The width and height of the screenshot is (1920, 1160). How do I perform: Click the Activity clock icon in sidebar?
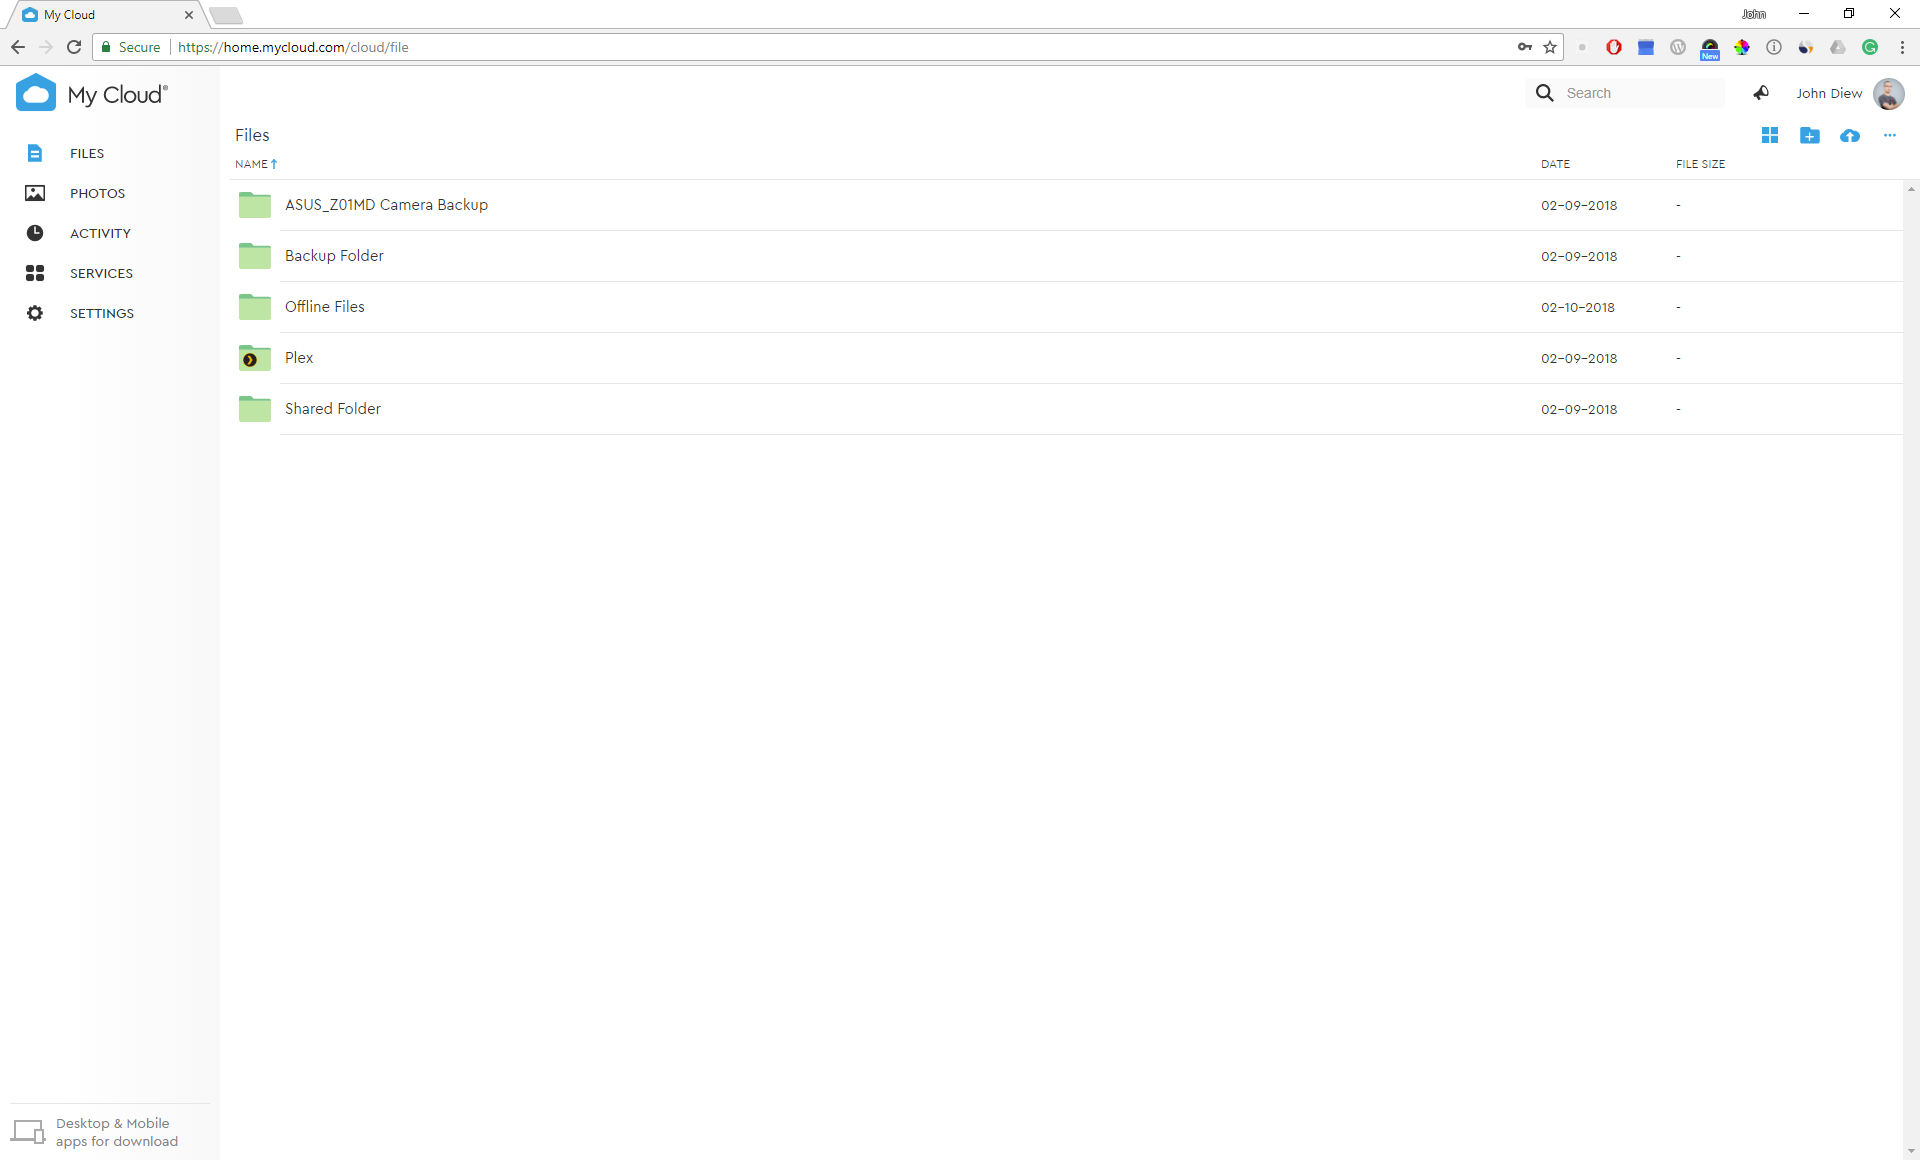tap(35, 233)
